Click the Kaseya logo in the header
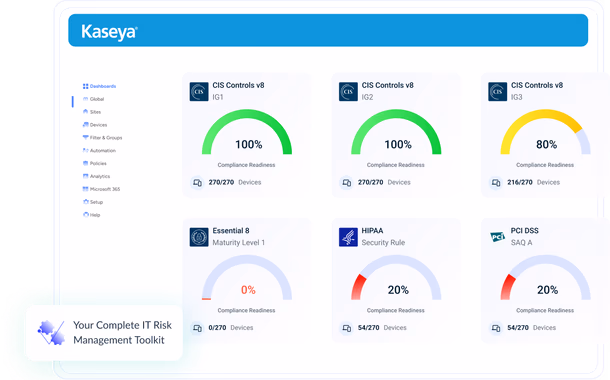Image resolution: width=610 pixels, height=380 pixels. (109, 32)
